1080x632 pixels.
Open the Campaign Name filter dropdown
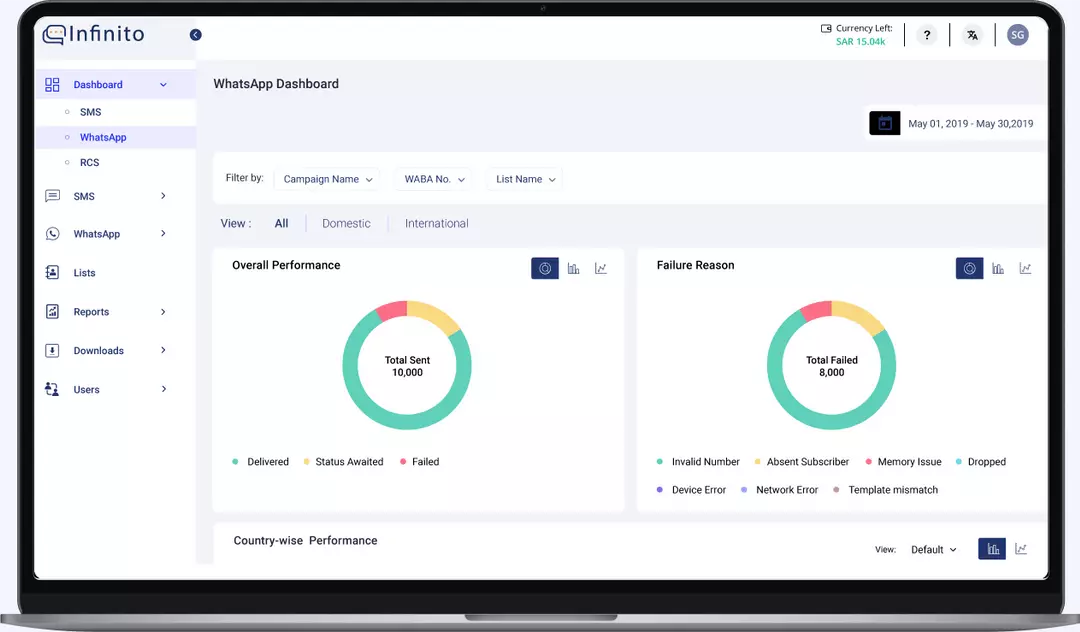click(327, 179)
